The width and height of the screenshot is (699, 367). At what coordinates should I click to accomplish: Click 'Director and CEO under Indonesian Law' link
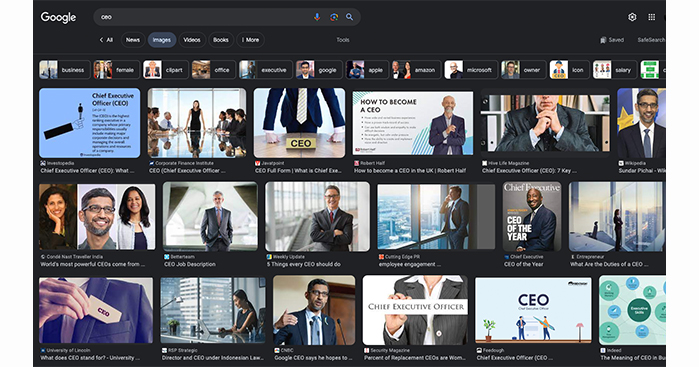click(x=213, y=358)
